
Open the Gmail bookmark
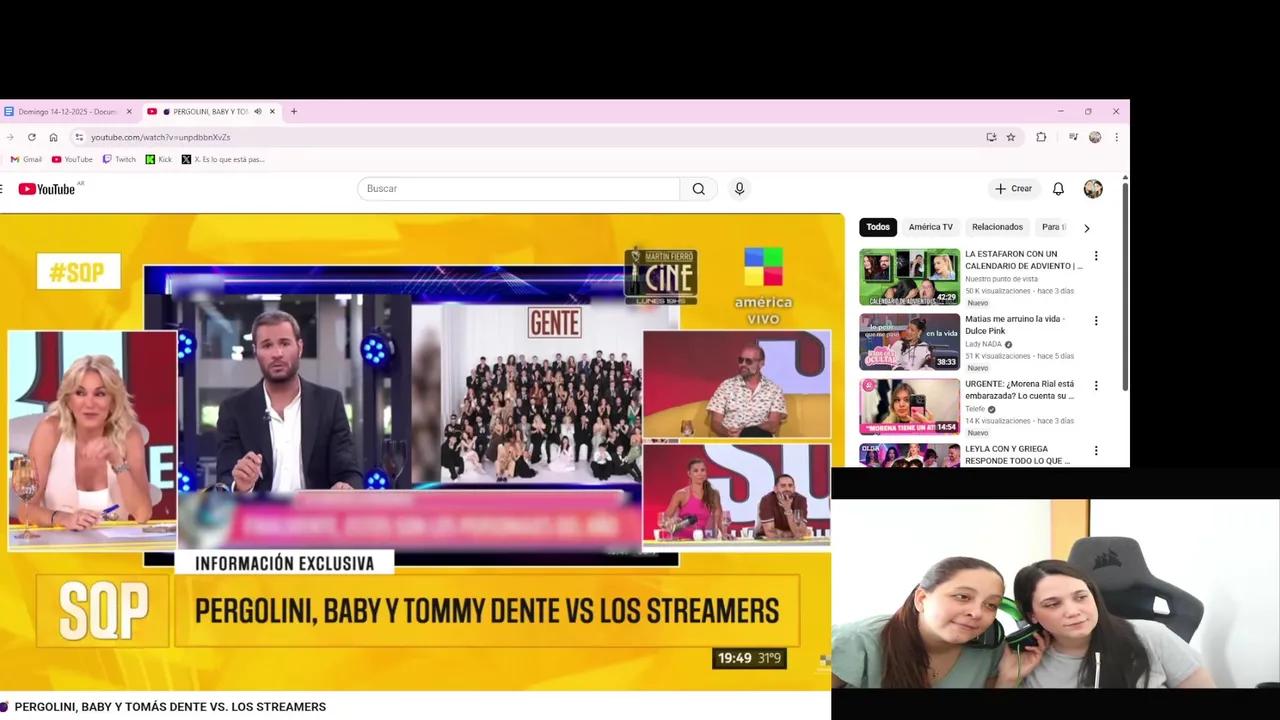(26, 159)
